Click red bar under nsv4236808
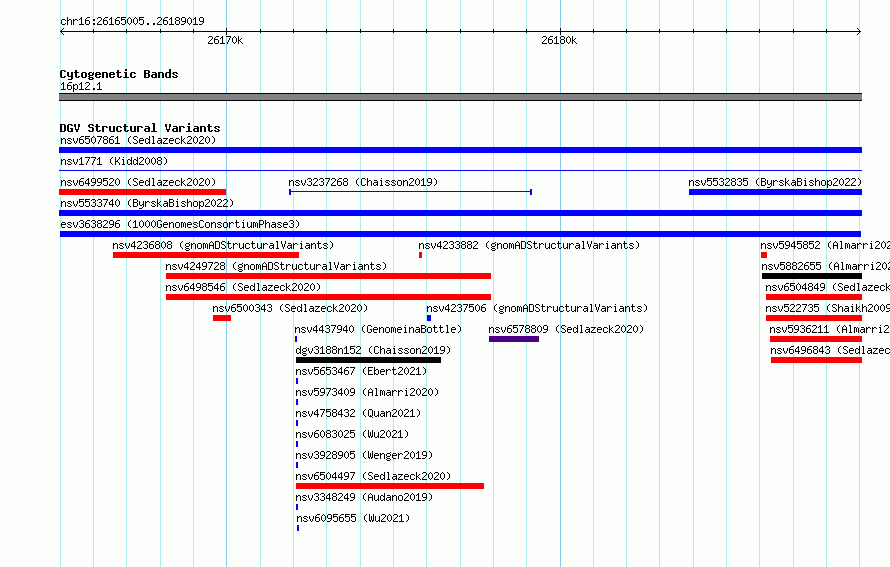Screen dimensions: 890x567 coord(206,255)
